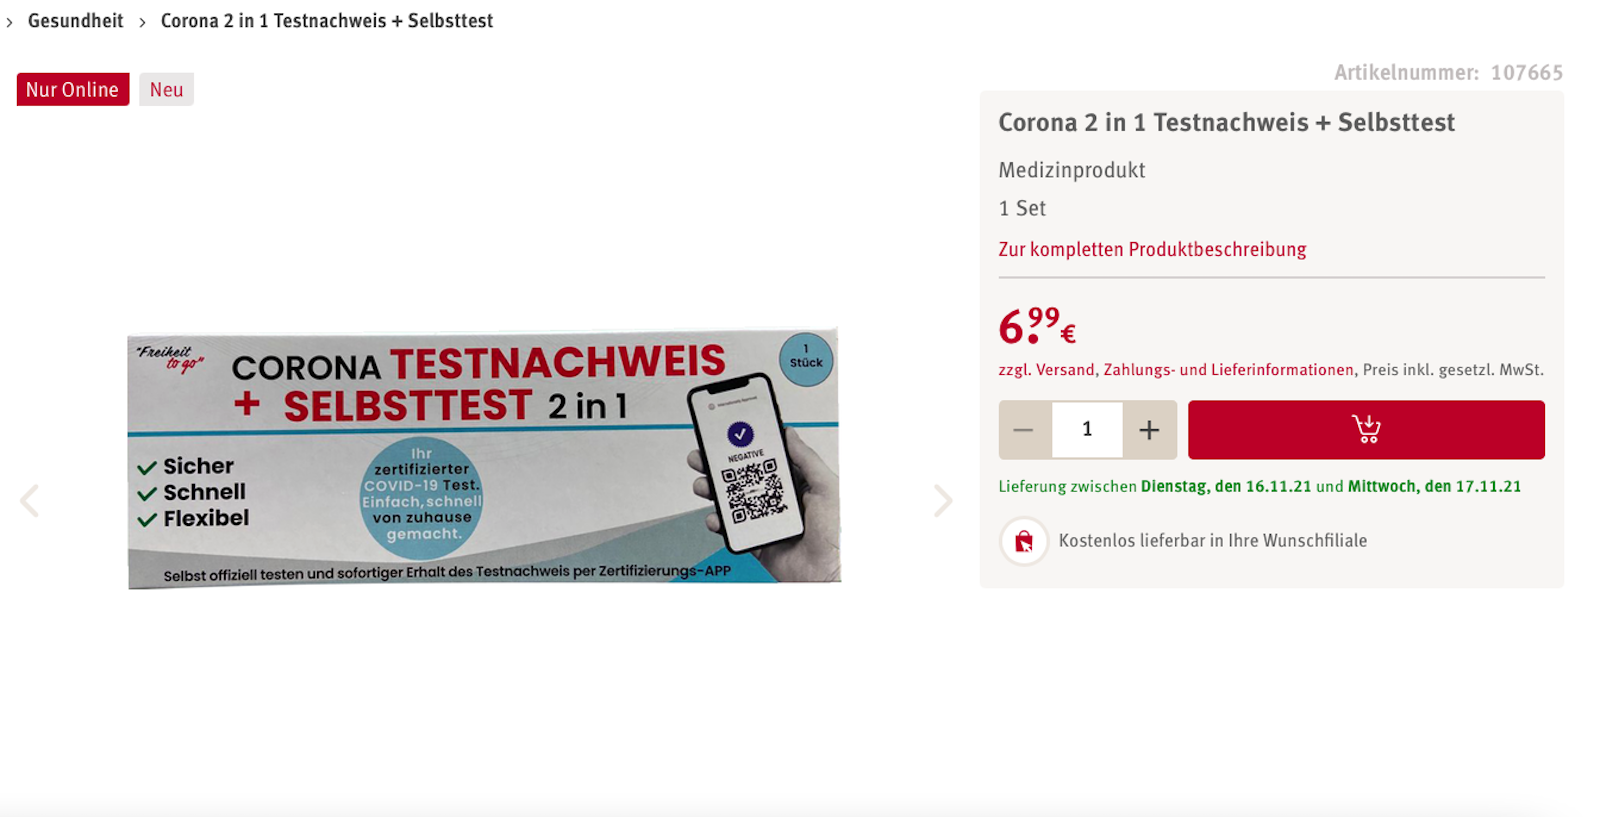Click the breadcrumb chevron before Gesundheit

[10, 22]
